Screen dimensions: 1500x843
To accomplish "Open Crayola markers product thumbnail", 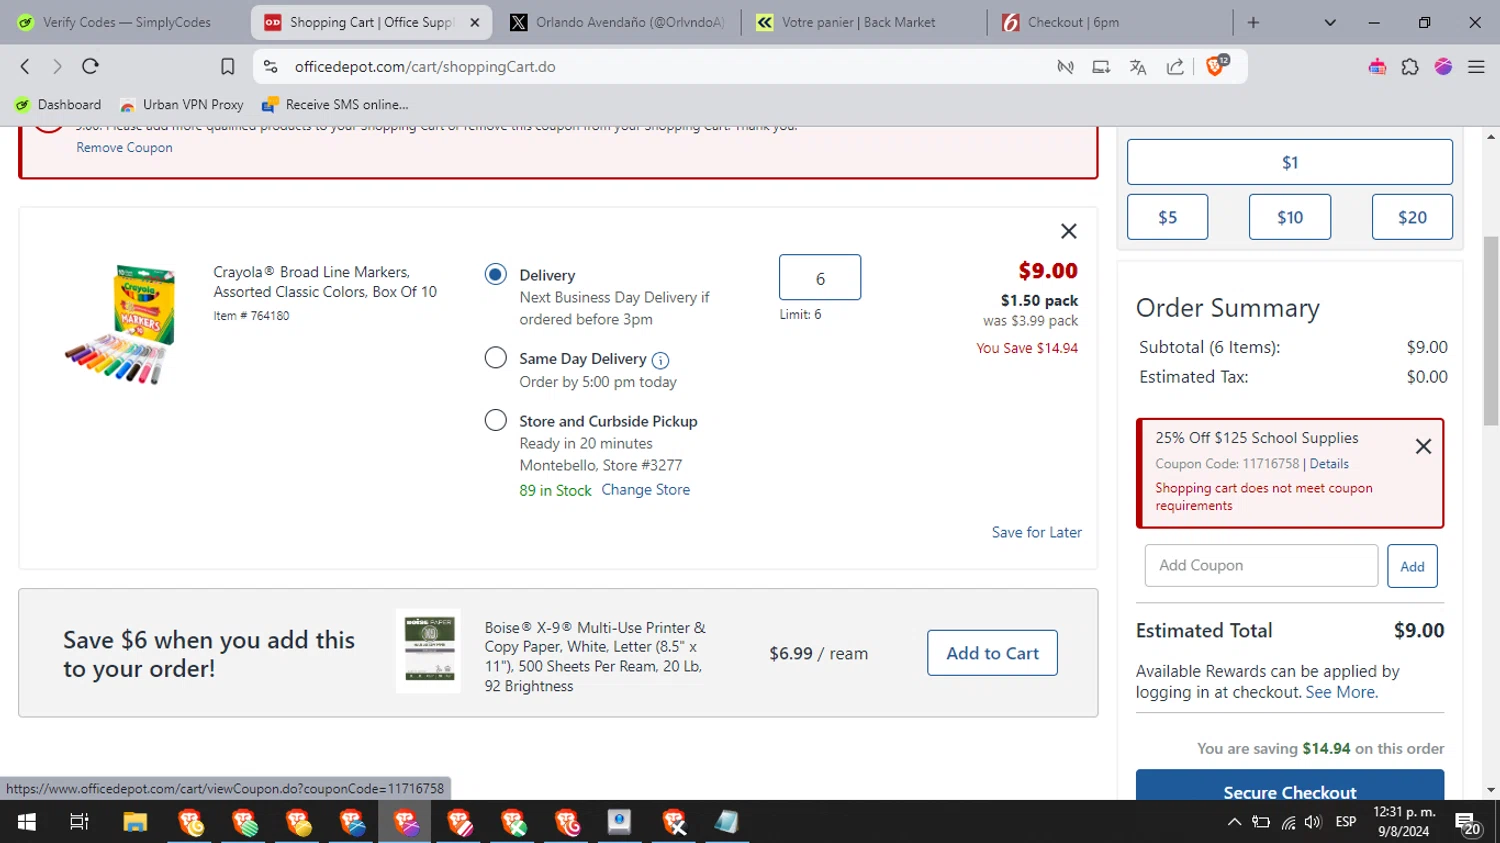I will coord(121,325).
